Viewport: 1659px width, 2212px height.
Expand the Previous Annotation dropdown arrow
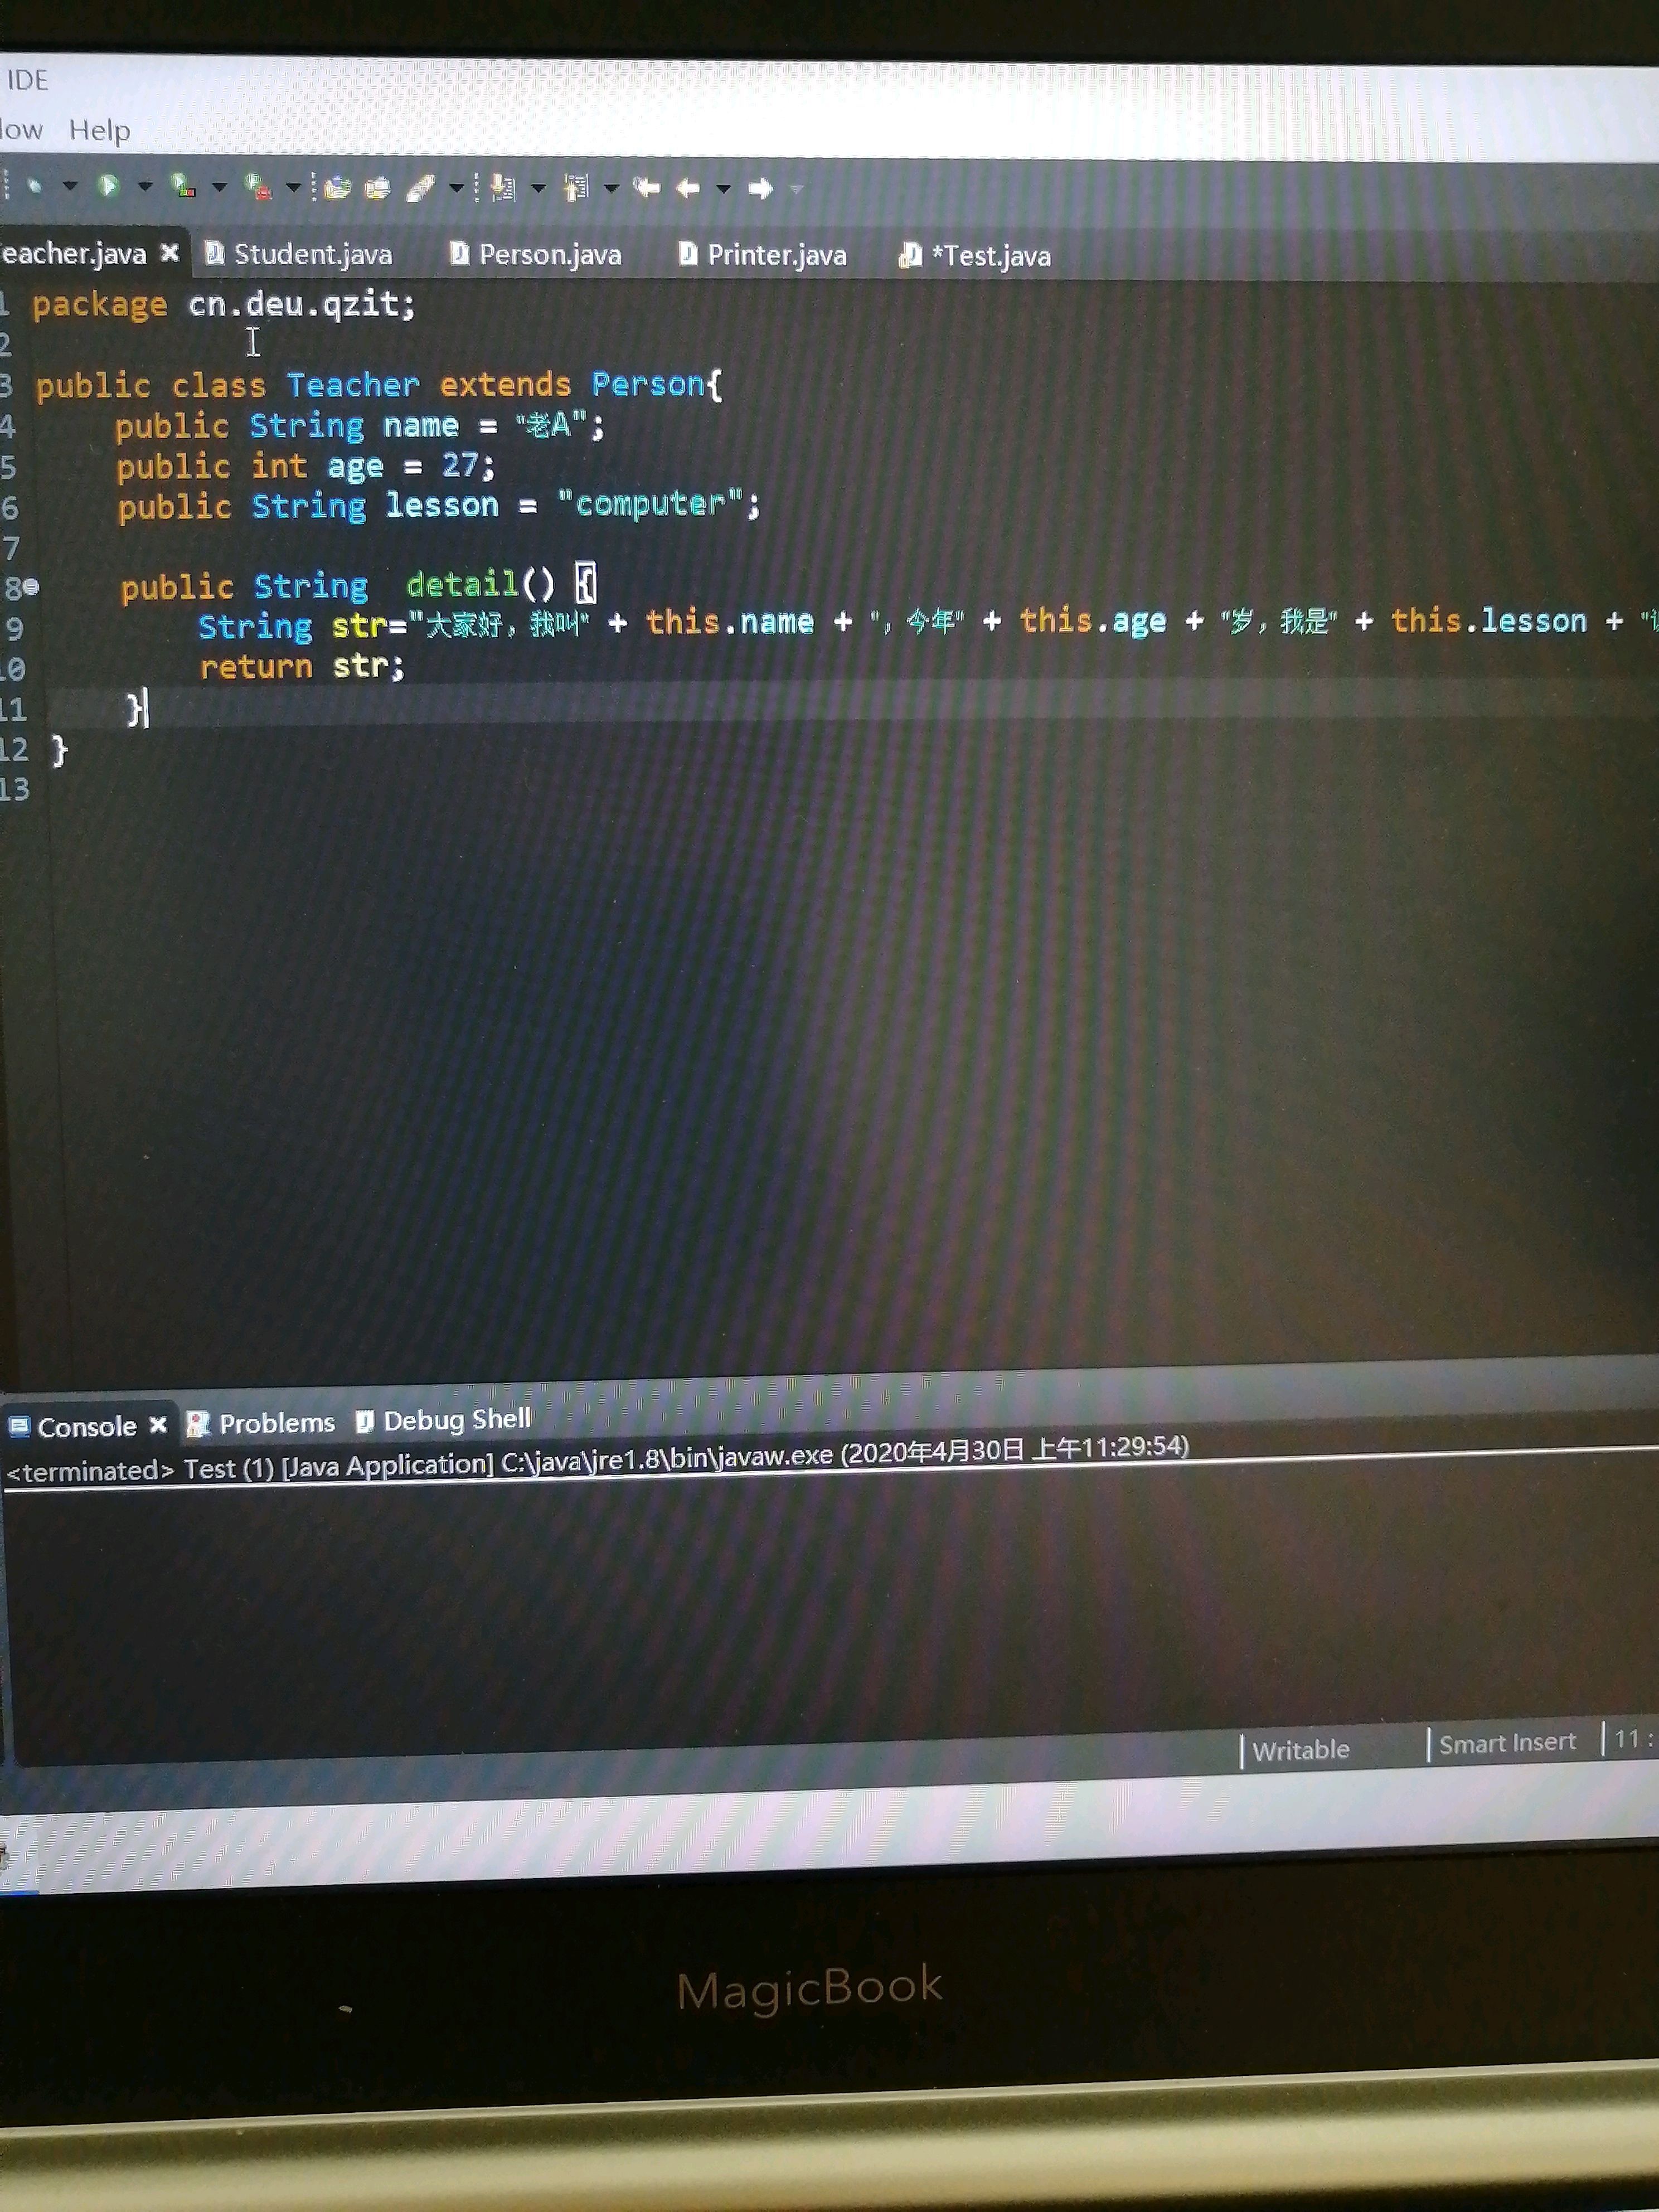611,188
